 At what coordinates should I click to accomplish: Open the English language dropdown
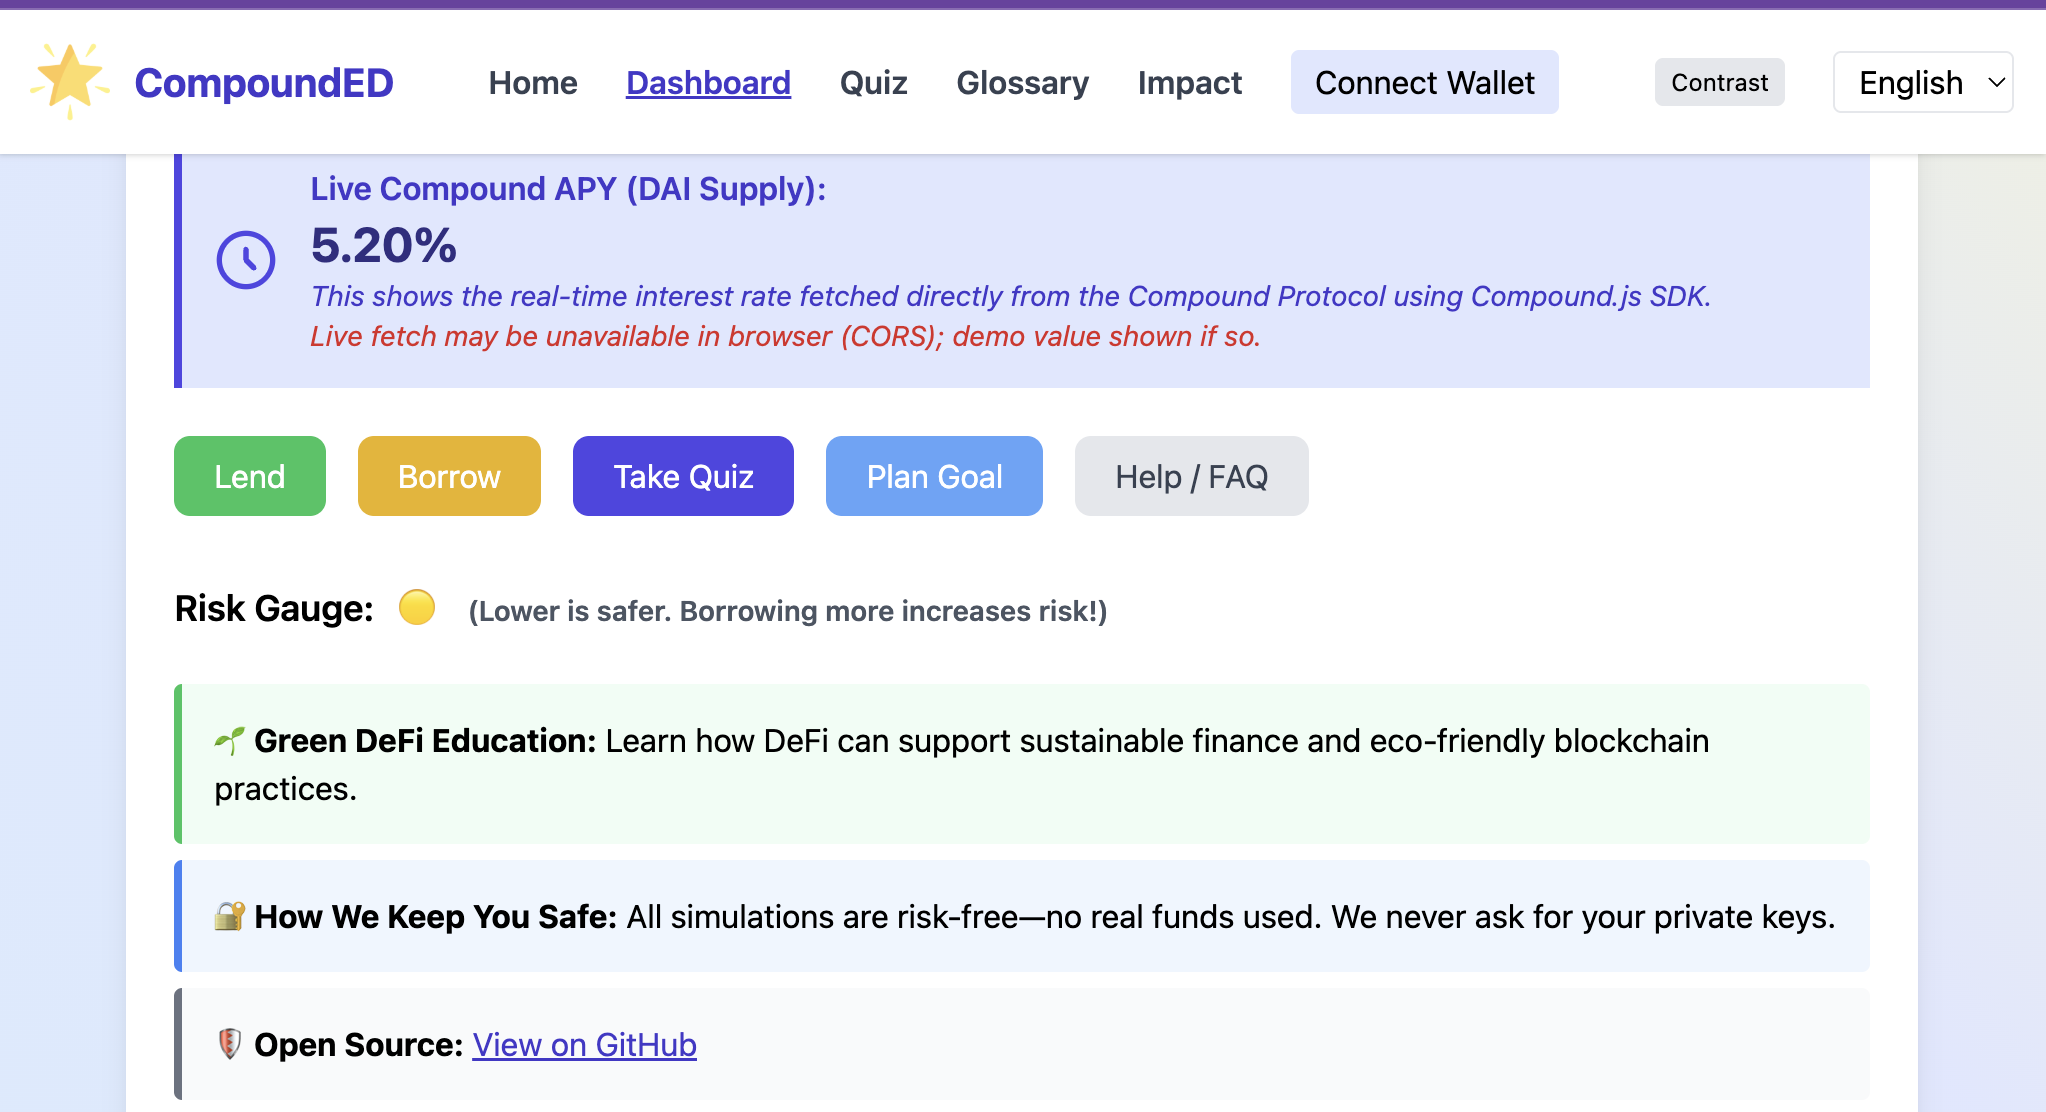coord(1922,82)
